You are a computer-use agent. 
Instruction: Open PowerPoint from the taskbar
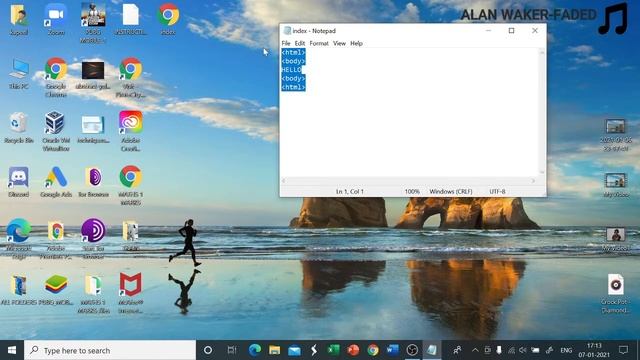(353, 350)
